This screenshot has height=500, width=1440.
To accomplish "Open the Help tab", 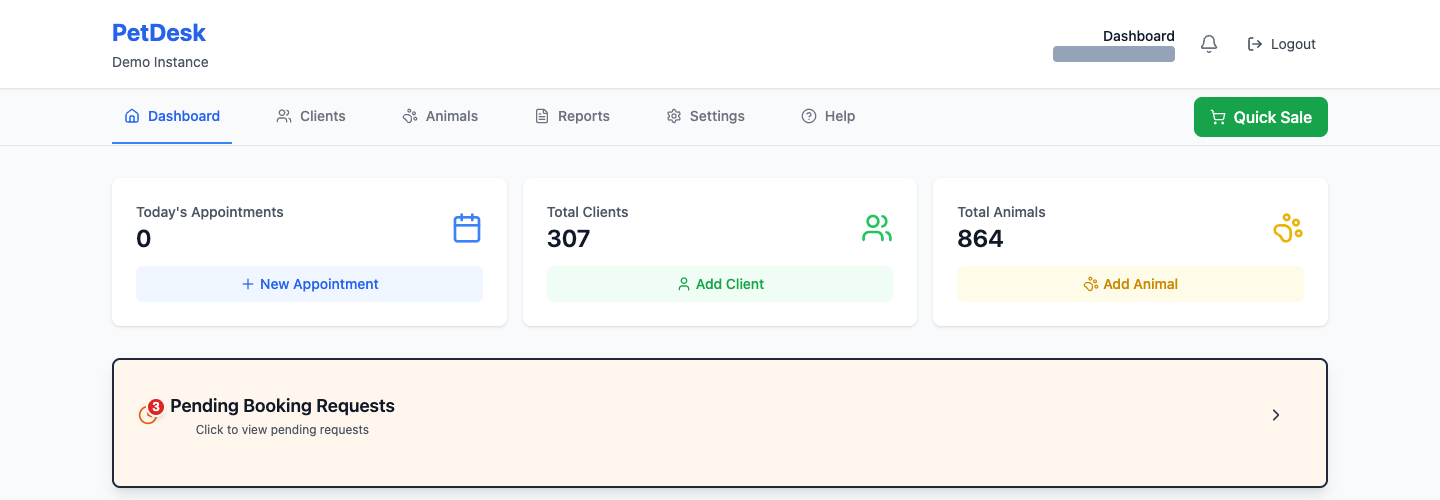I will (x=828, y=116).
